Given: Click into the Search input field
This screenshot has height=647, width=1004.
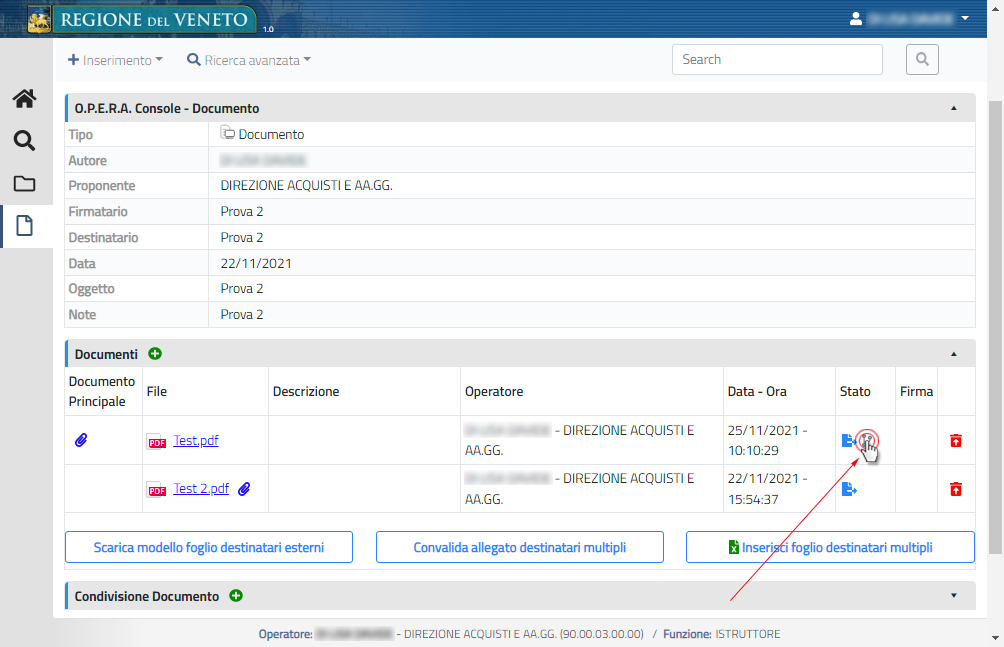Looking at the screenshot, I should click(776, 60).
